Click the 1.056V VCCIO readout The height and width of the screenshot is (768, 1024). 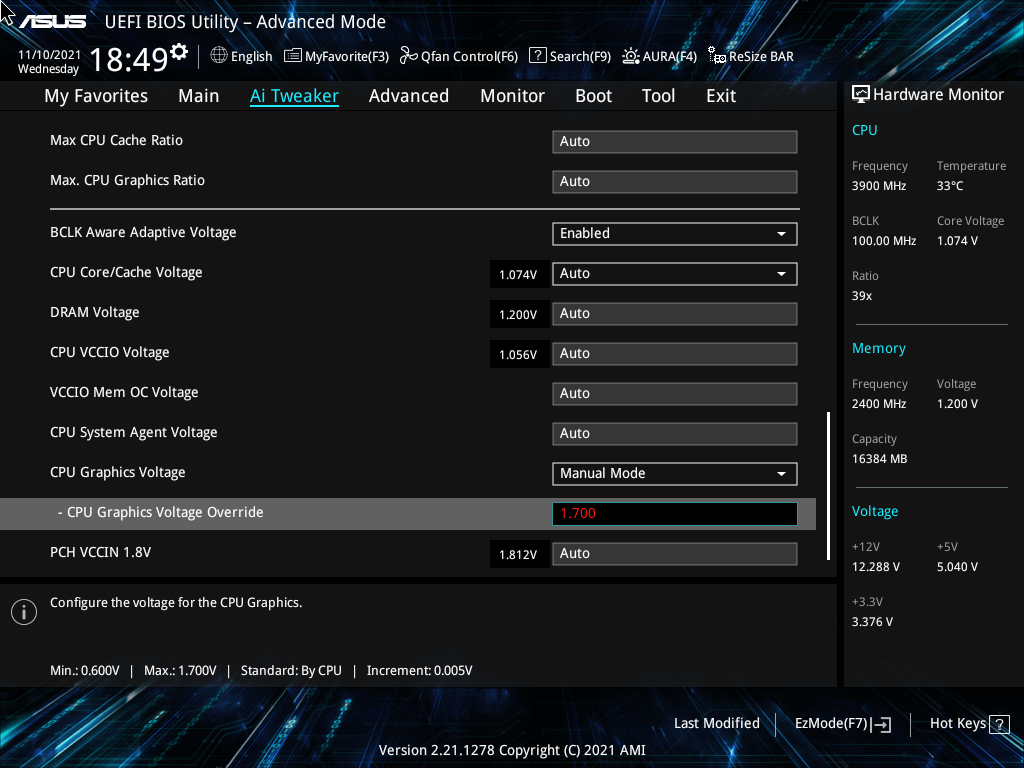(x=518, y=354)
